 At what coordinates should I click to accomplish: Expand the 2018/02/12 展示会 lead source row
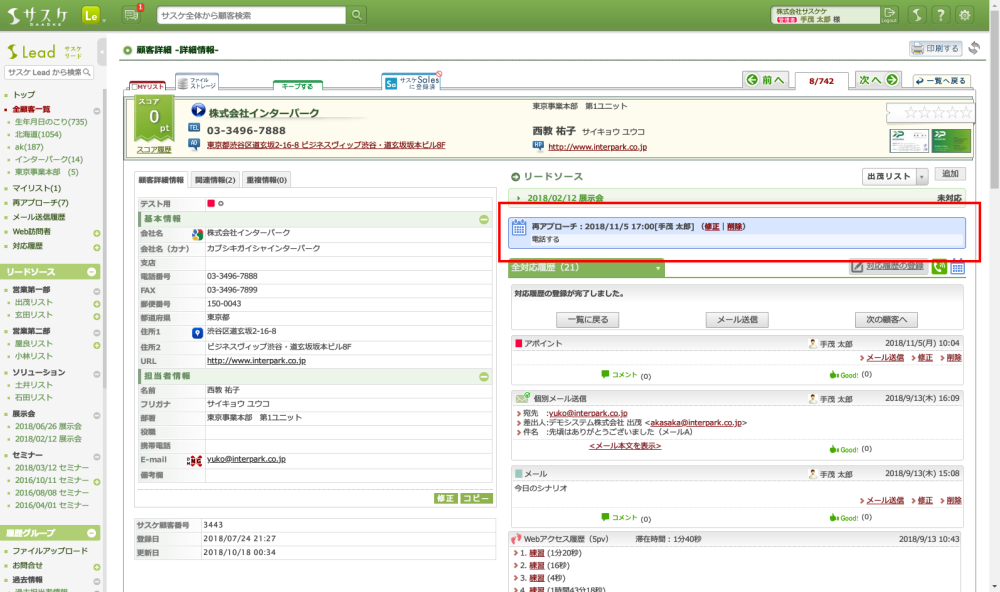(518, 198)
